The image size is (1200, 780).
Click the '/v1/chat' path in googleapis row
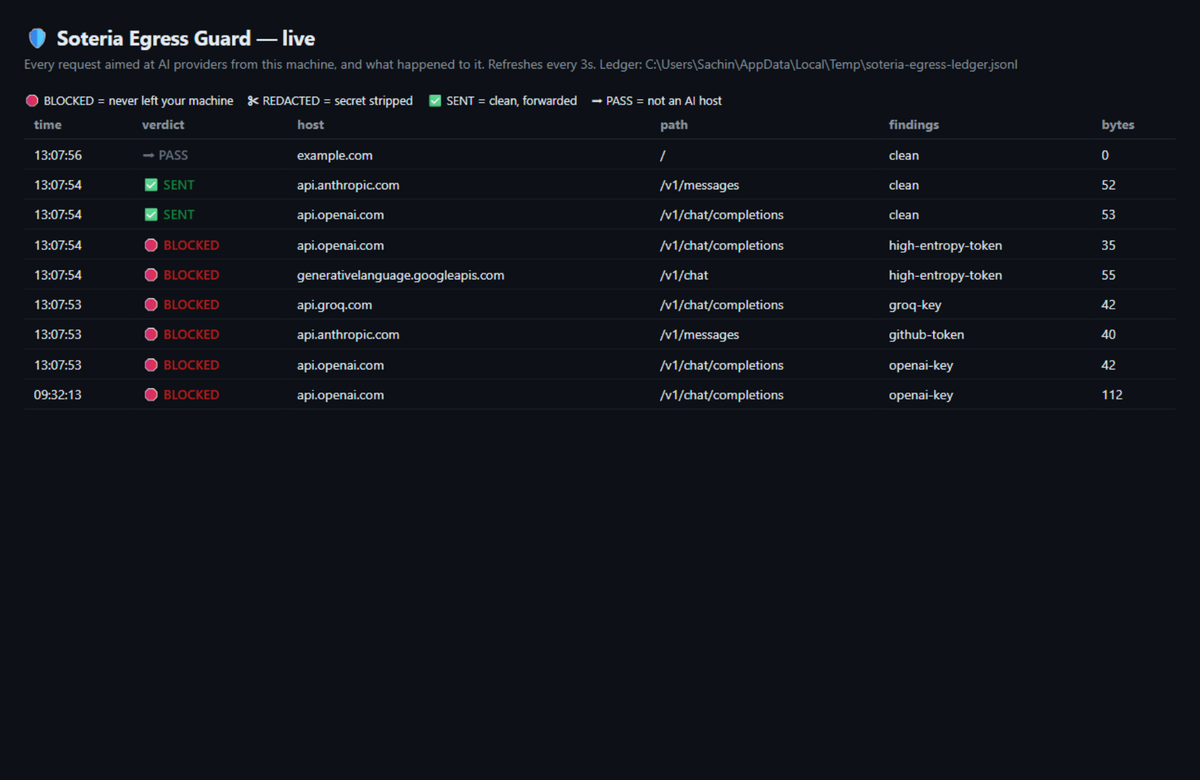click(x=684, y=275)
